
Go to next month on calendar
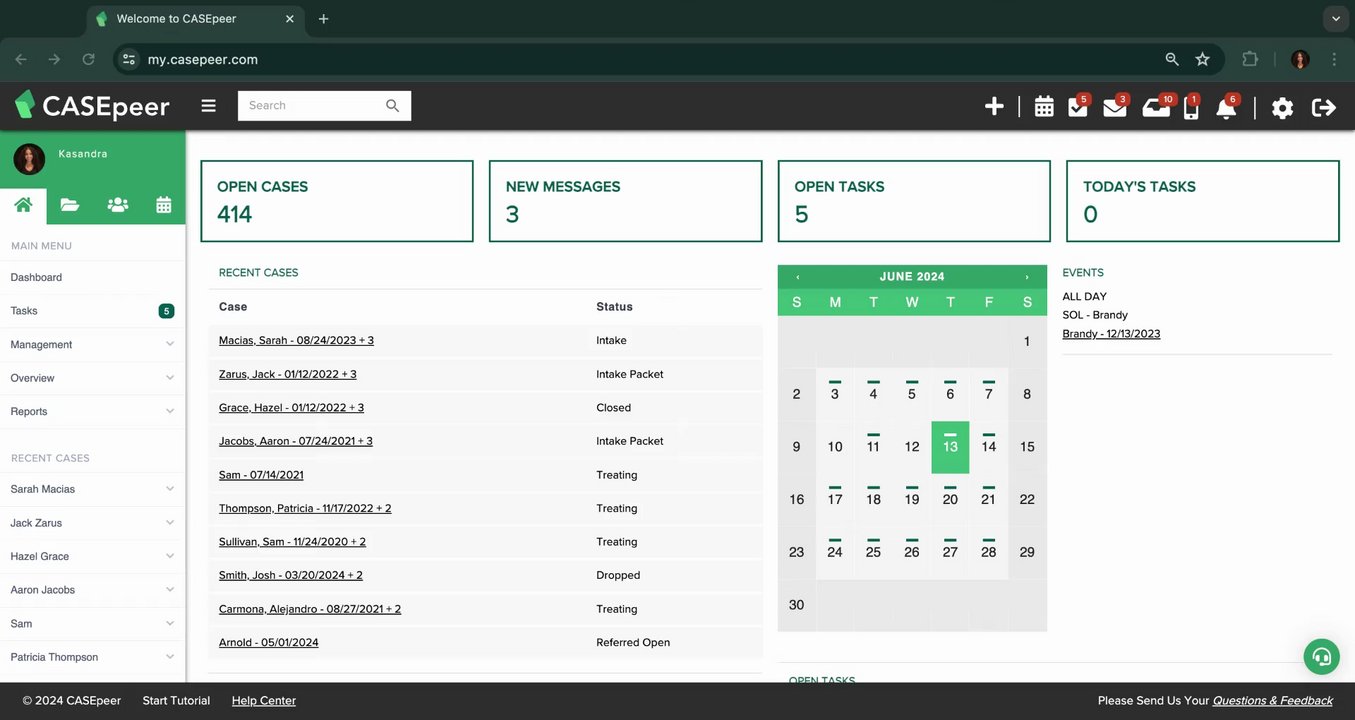tap(1026, 277)
